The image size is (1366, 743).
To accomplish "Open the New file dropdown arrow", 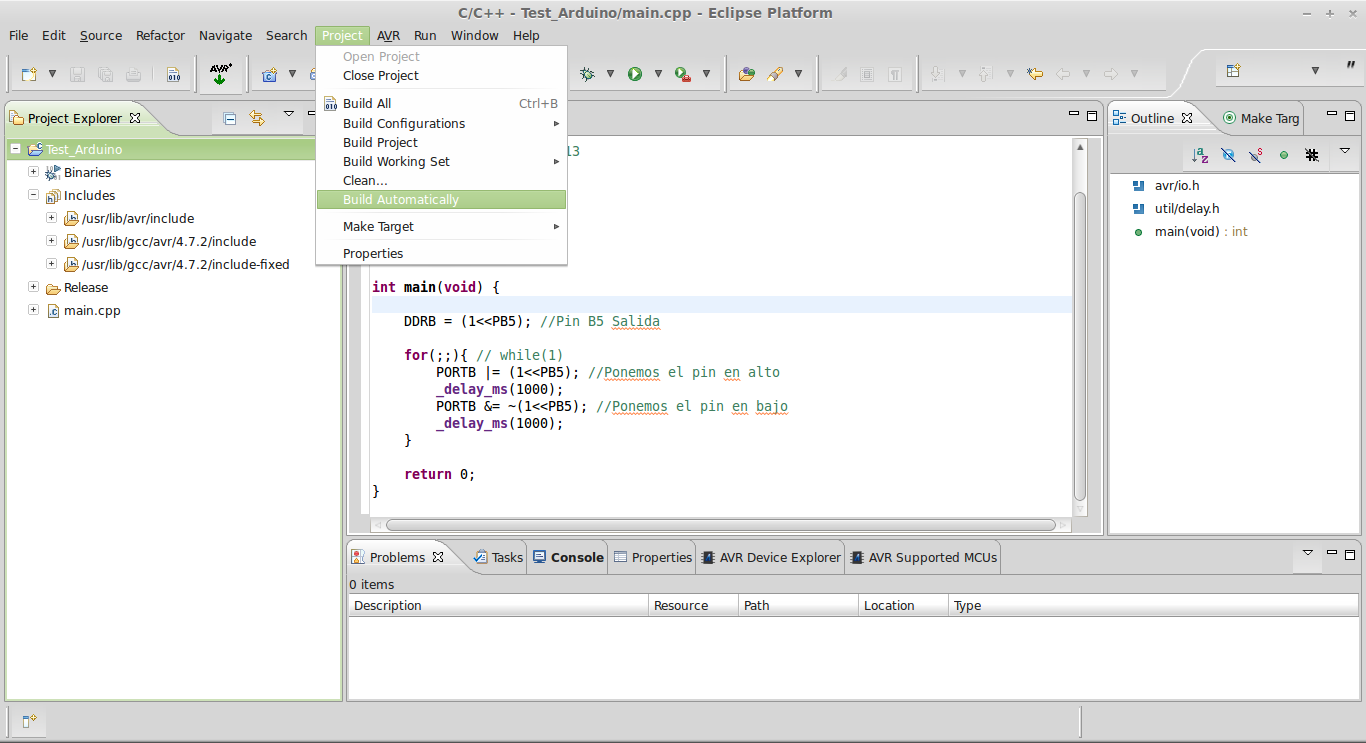I will (x=52, y=74).
